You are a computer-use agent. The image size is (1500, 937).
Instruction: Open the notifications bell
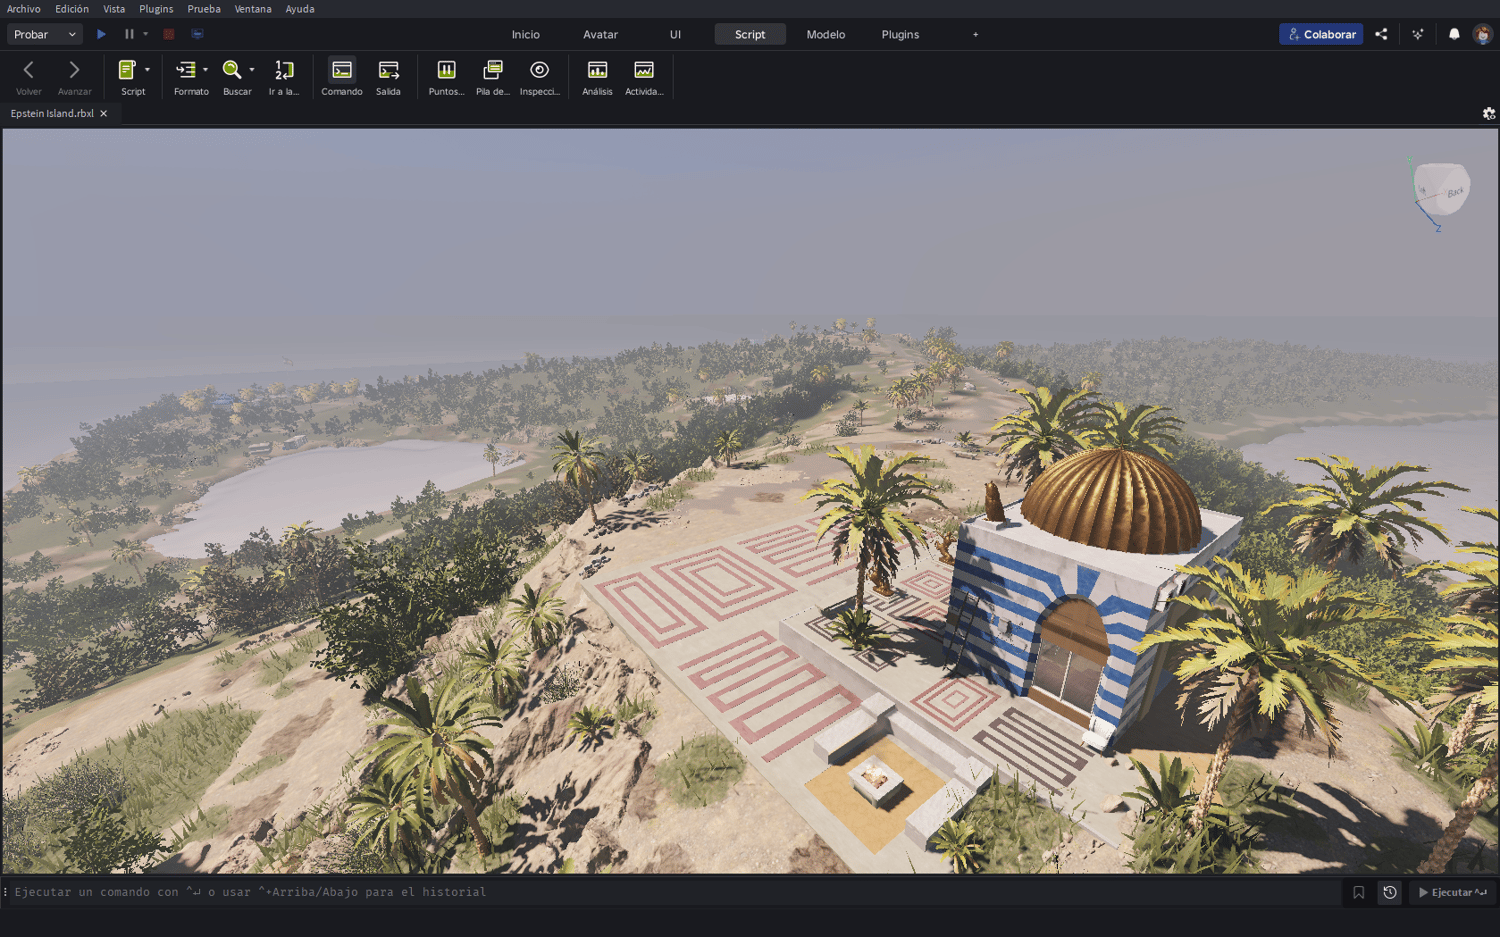(x=1454, y=34)
